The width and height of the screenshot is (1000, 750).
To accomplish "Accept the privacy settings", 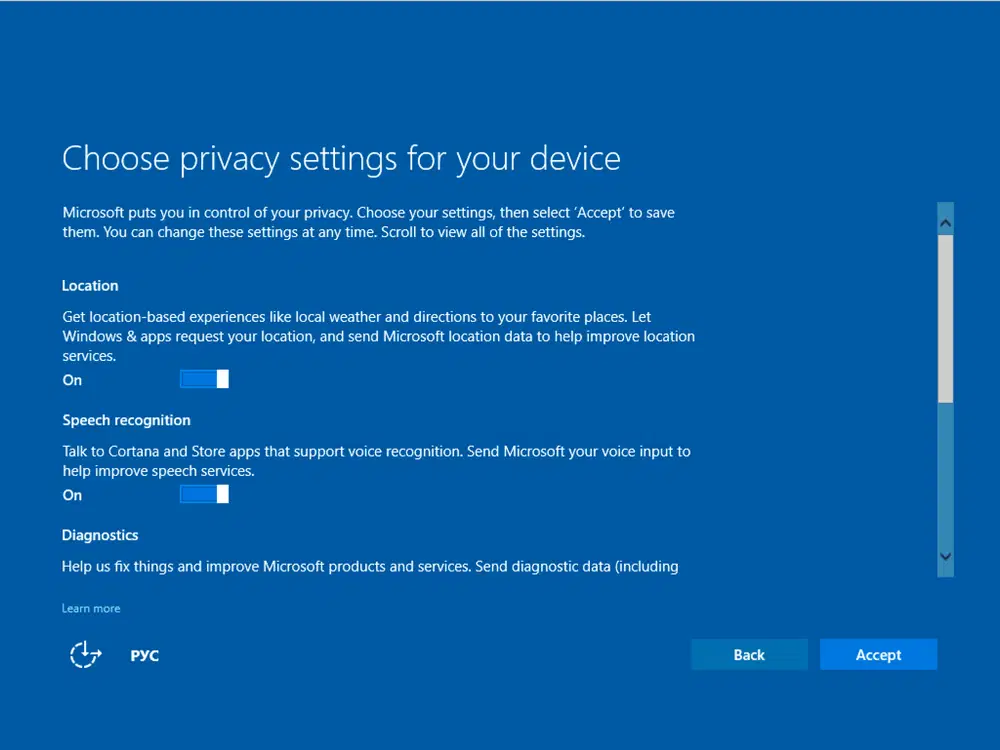I will pyautogui.click(x=878, y=655).
